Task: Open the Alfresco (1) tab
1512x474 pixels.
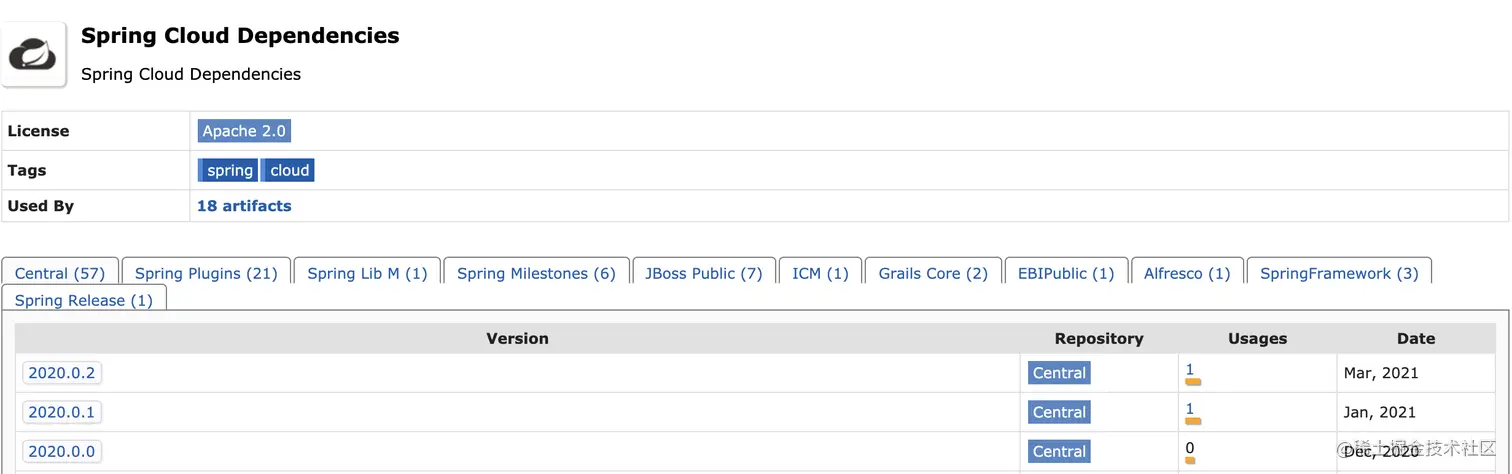Action: click(x=1187, y=273)
